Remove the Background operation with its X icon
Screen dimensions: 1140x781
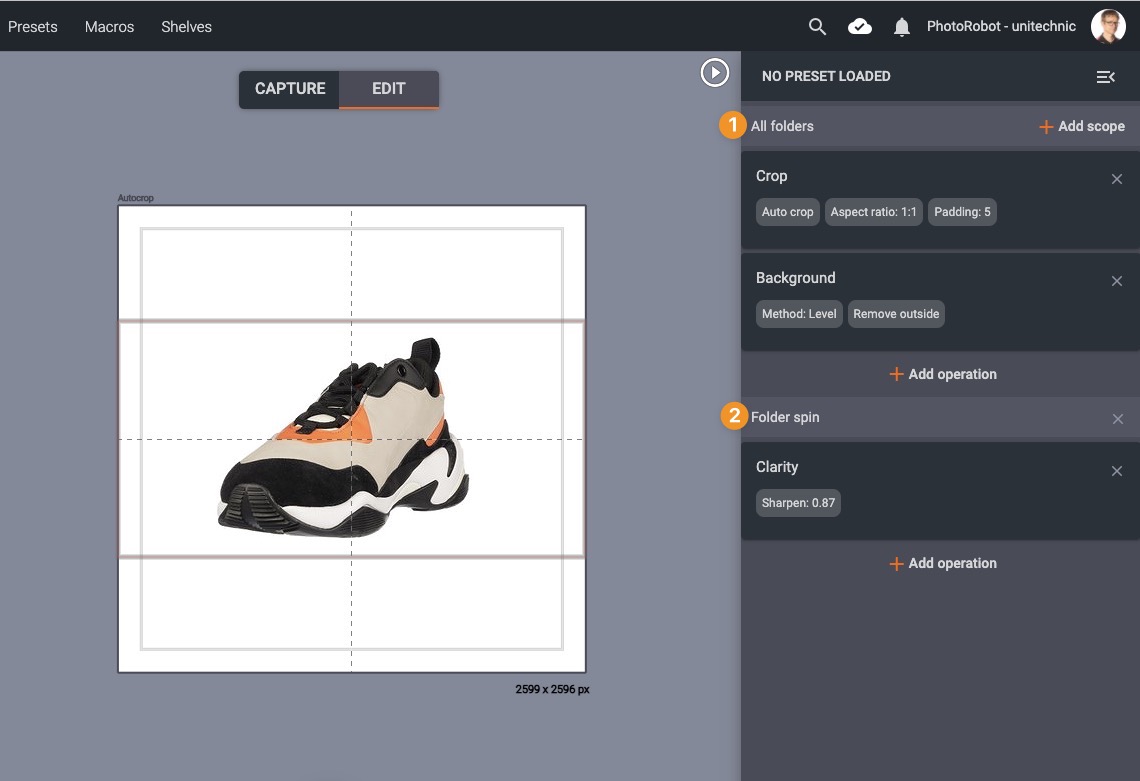tap(1117, 281)
